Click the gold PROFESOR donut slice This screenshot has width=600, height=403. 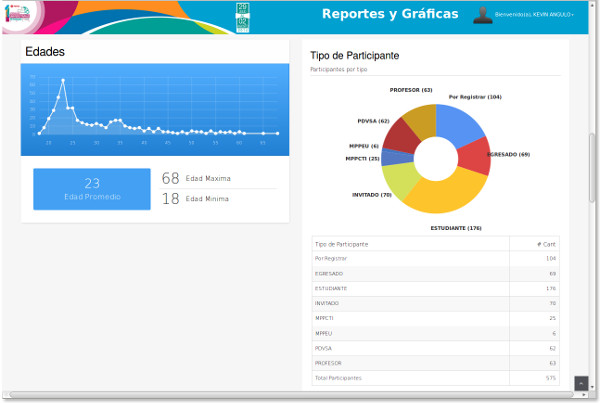[421, 121]
